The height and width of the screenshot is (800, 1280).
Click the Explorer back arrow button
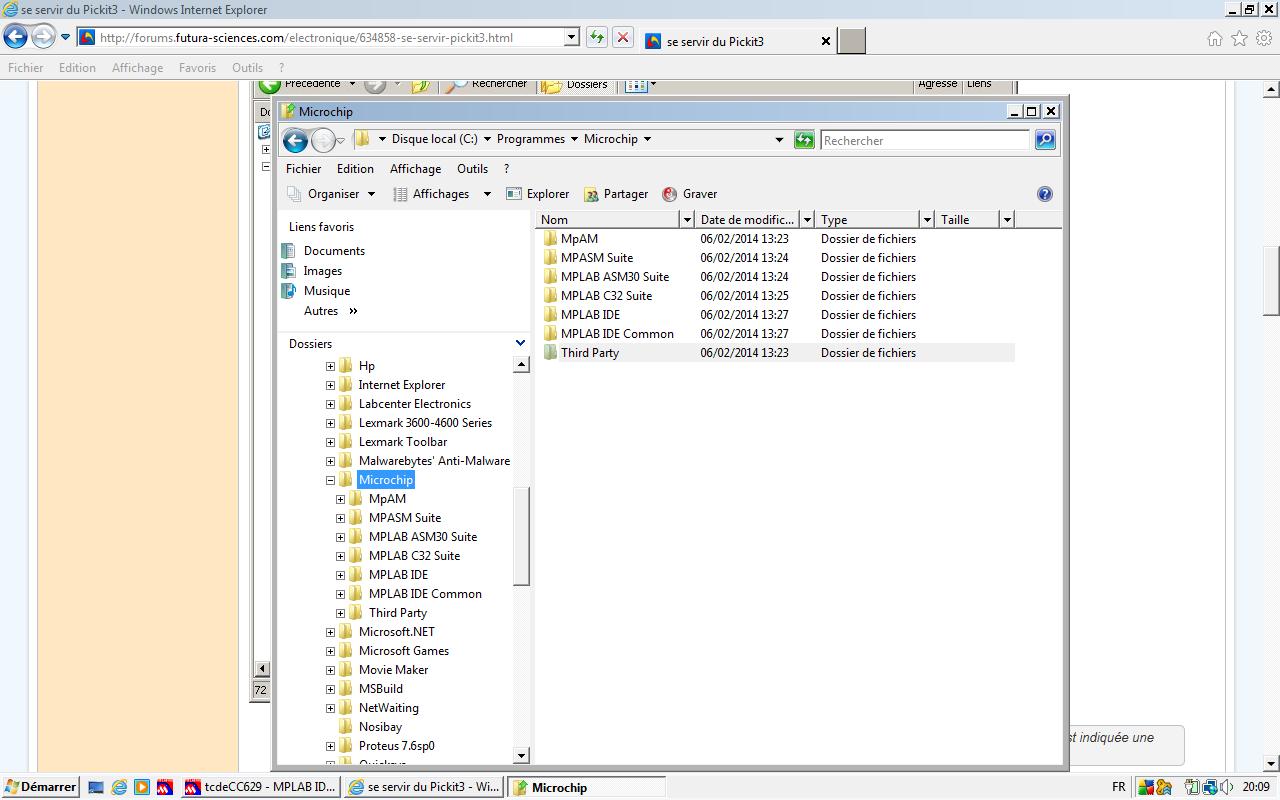[x=295, y=140]
